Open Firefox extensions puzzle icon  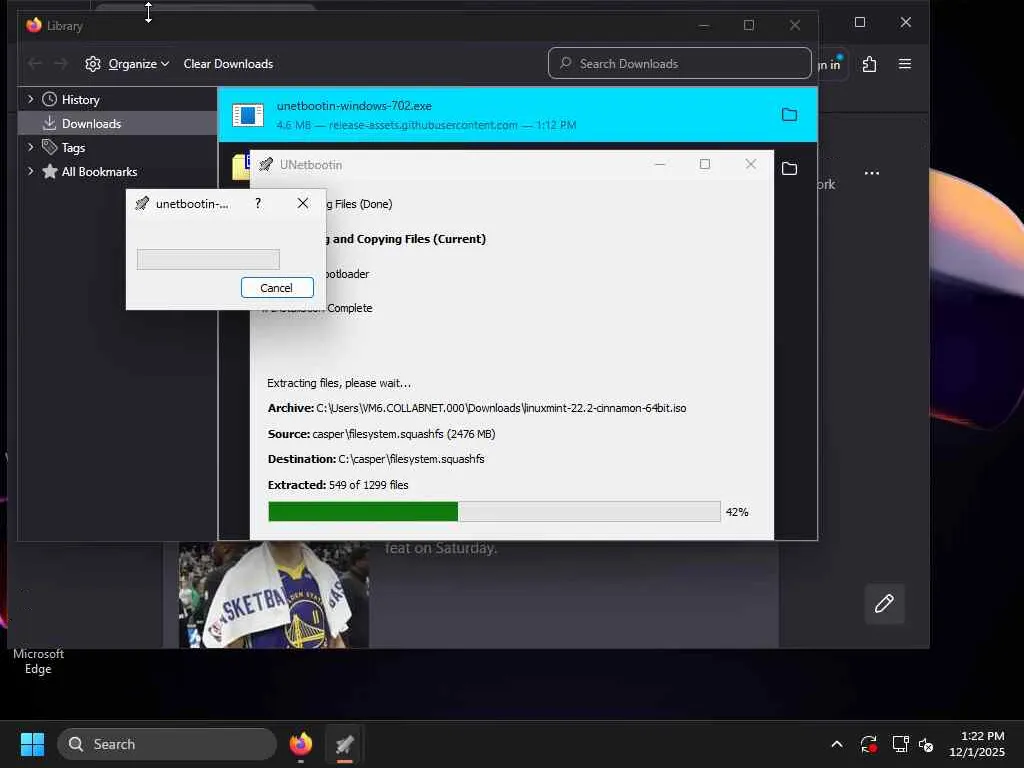(869, 64)
